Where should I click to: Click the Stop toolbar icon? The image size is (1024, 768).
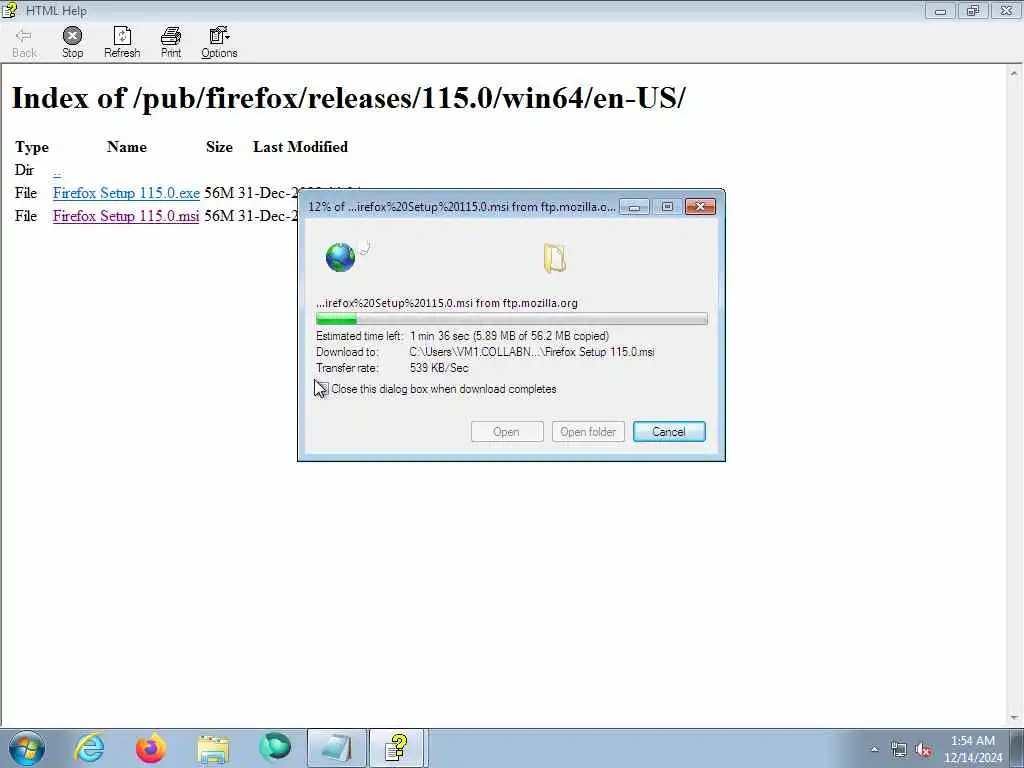tap(72, 42)
